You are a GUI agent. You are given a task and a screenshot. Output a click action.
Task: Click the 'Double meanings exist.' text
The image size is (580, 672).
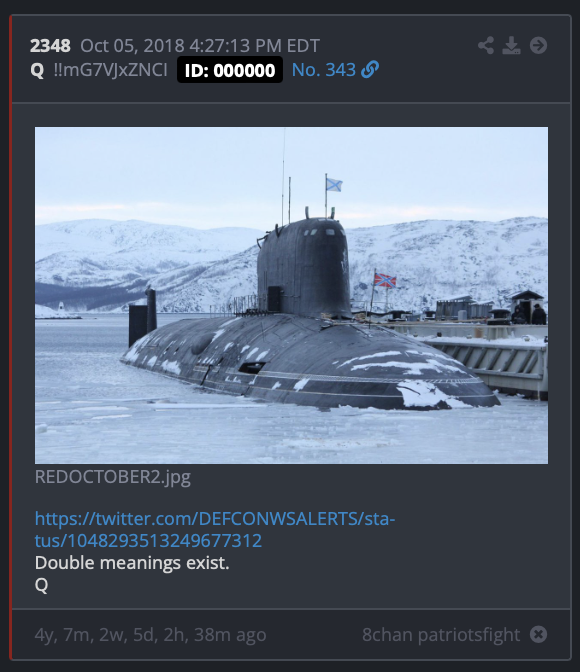click(x=132, y=563)
